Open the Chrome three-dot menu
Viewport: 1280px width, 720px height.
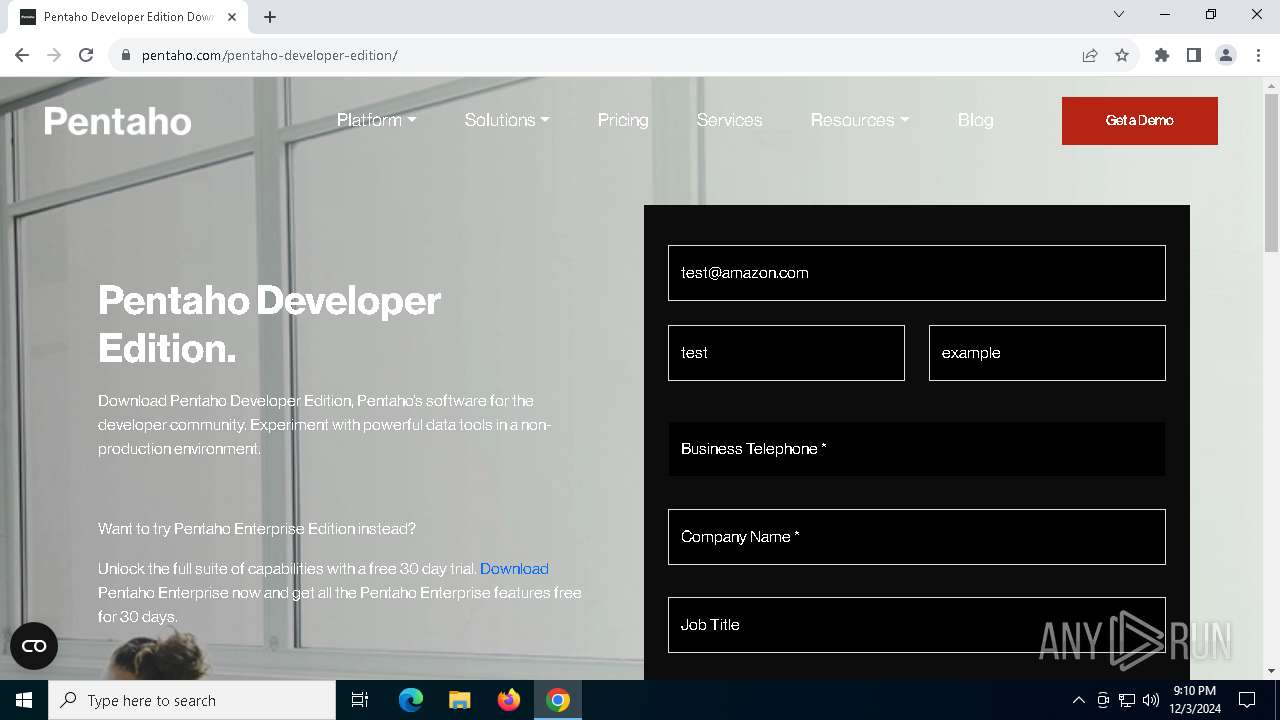point(1257,55)
